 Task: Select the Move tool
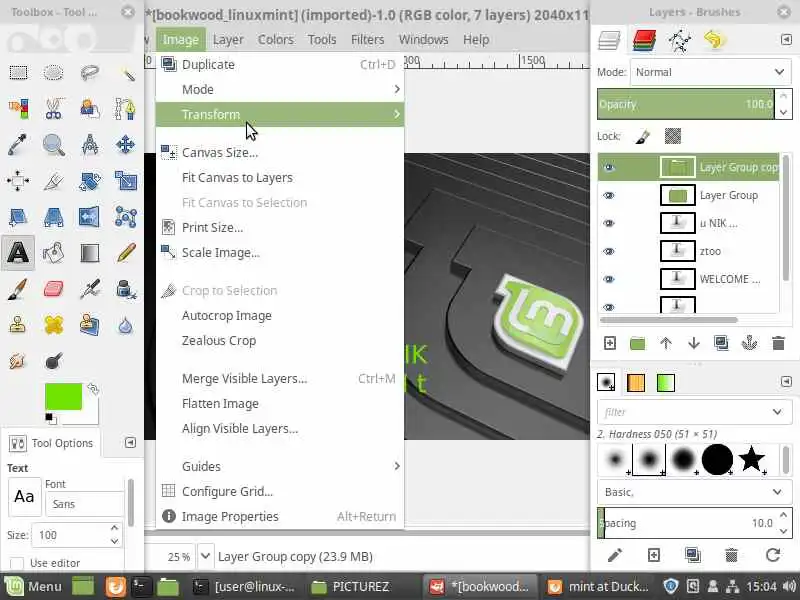(x=126, y=145)
